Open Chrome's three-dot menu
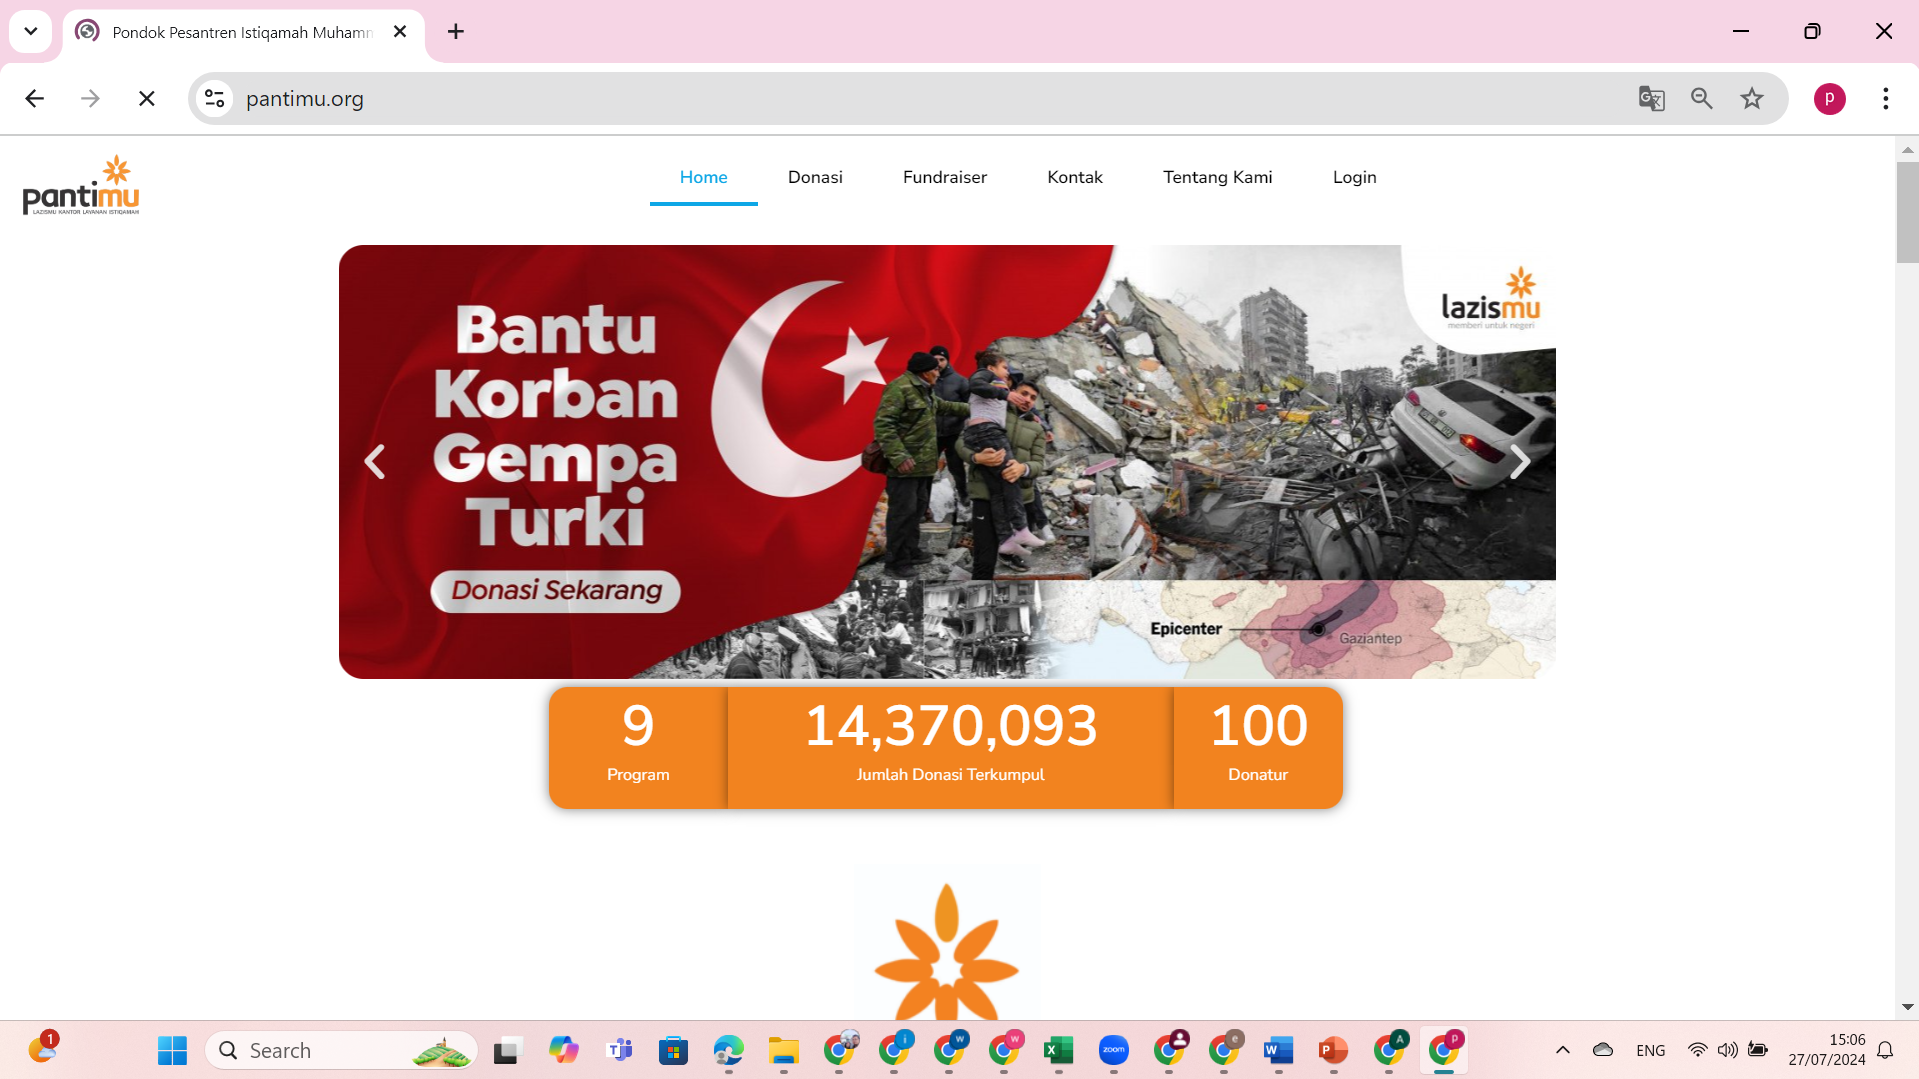The image size is (1919, 1079). [1885, 98]
